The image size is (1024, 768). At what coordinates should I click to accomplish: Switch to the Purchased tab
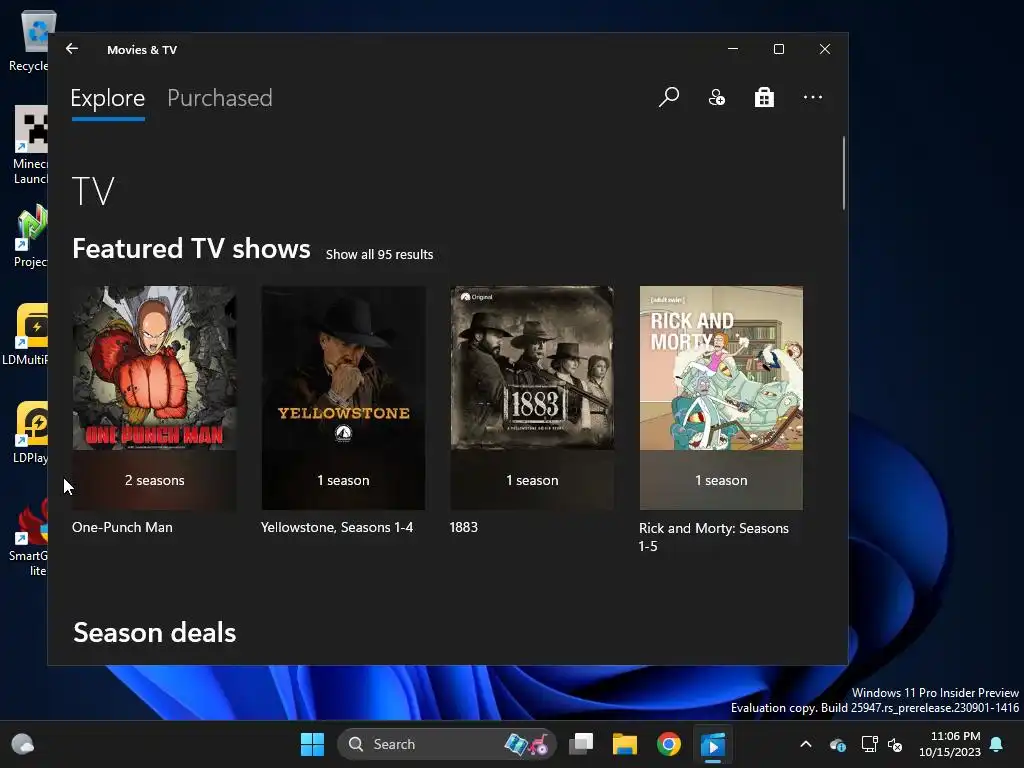tap(219, 98)
